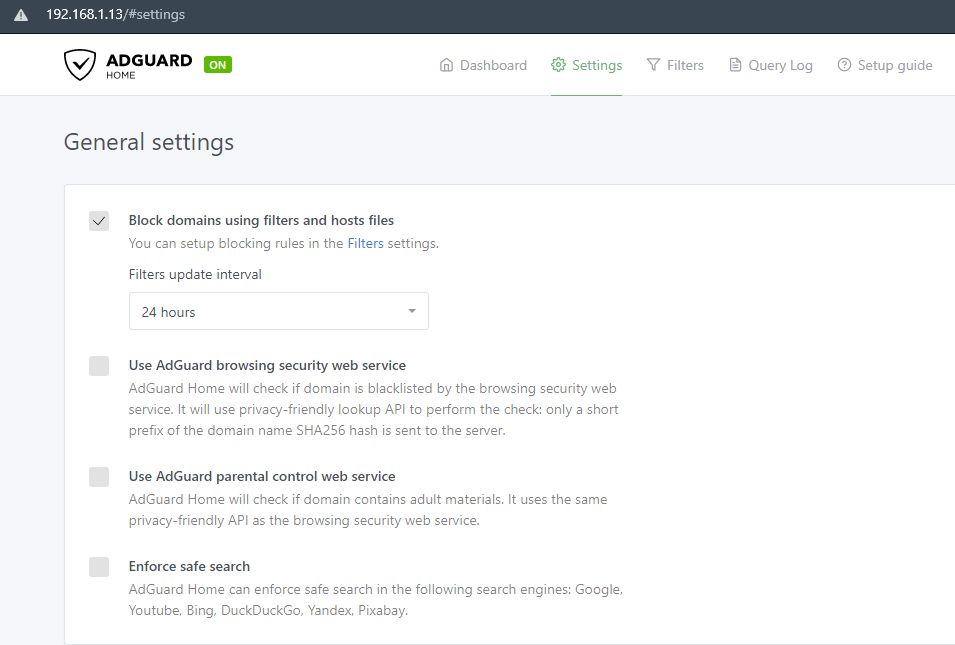Click the Settings gear icon
The image size is (955, 645).
pyautogui.click(x=559, y=65)
